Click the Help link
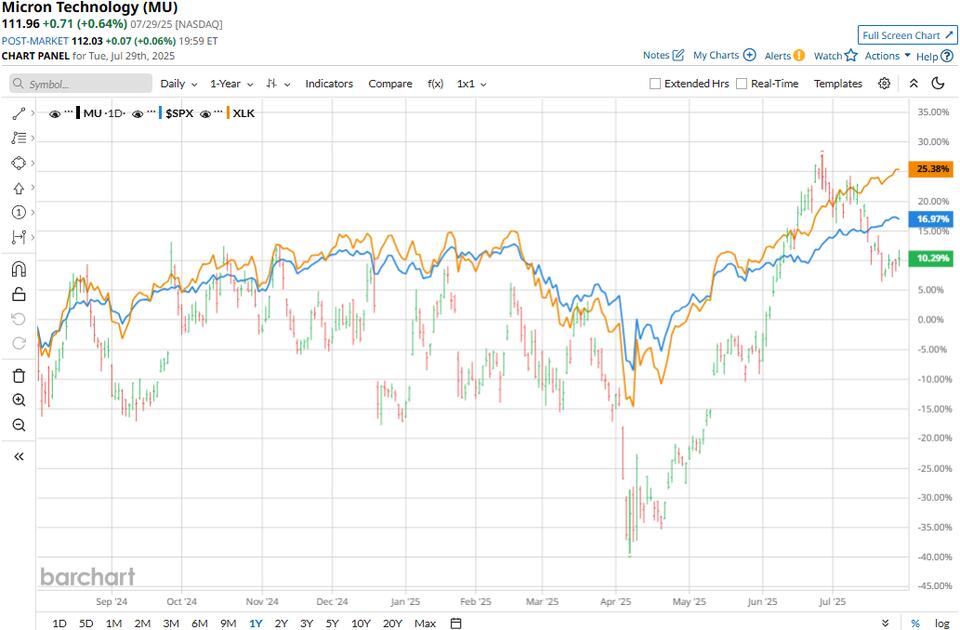Image resolution: width=960 pixels, height=630 pixels. [927, 56]
